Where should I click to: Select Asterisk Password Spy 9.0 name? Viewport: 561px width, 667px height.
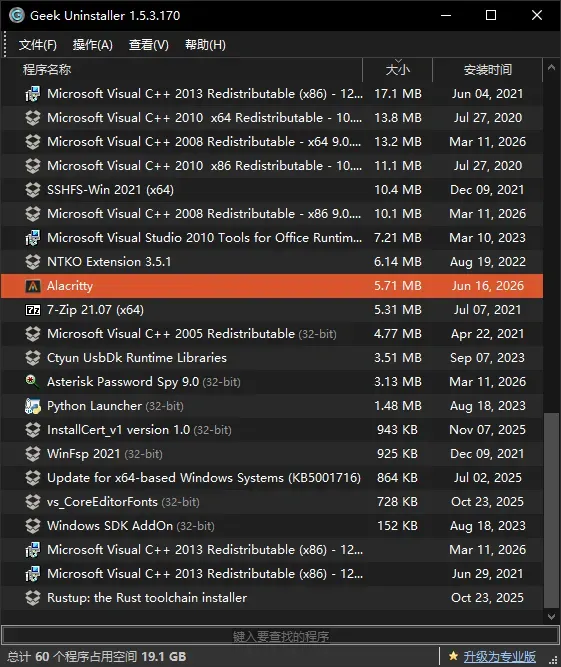coord(123,382)
